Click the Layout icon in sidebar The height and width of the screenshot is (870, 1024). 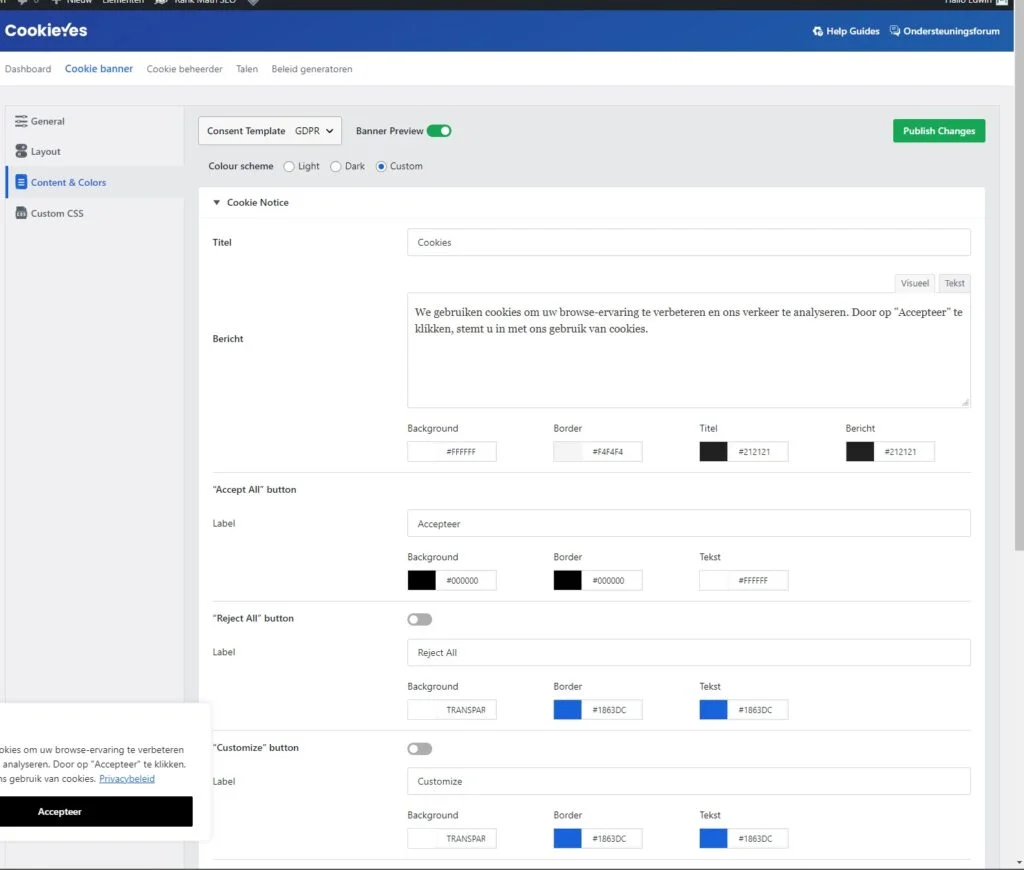(x=22, y=152)
